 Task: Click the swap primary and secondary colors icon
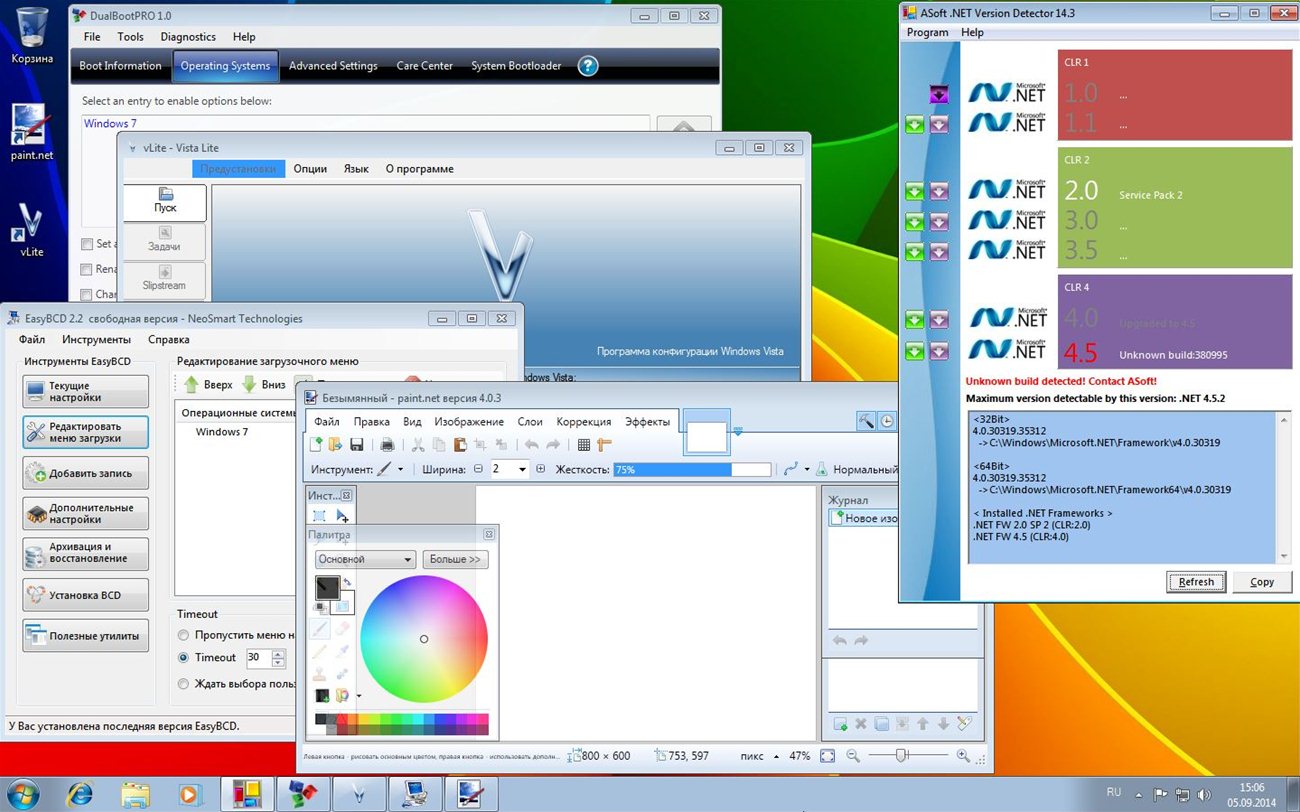[346, 582]
